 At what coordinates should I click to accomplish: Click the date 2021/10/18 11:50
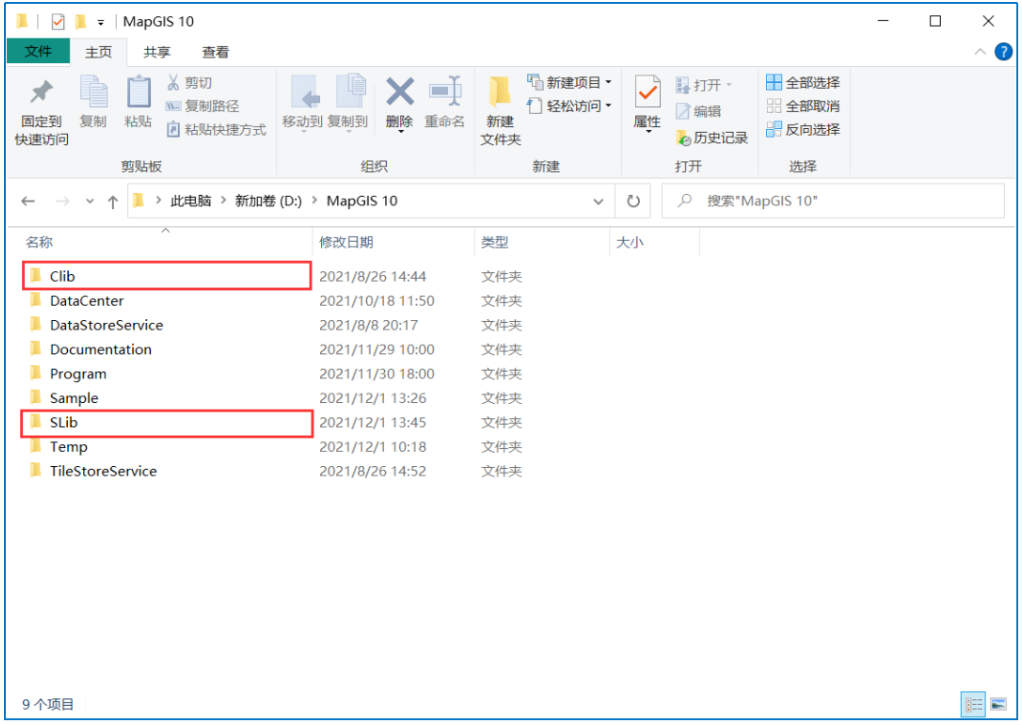(x=377, y=300)
